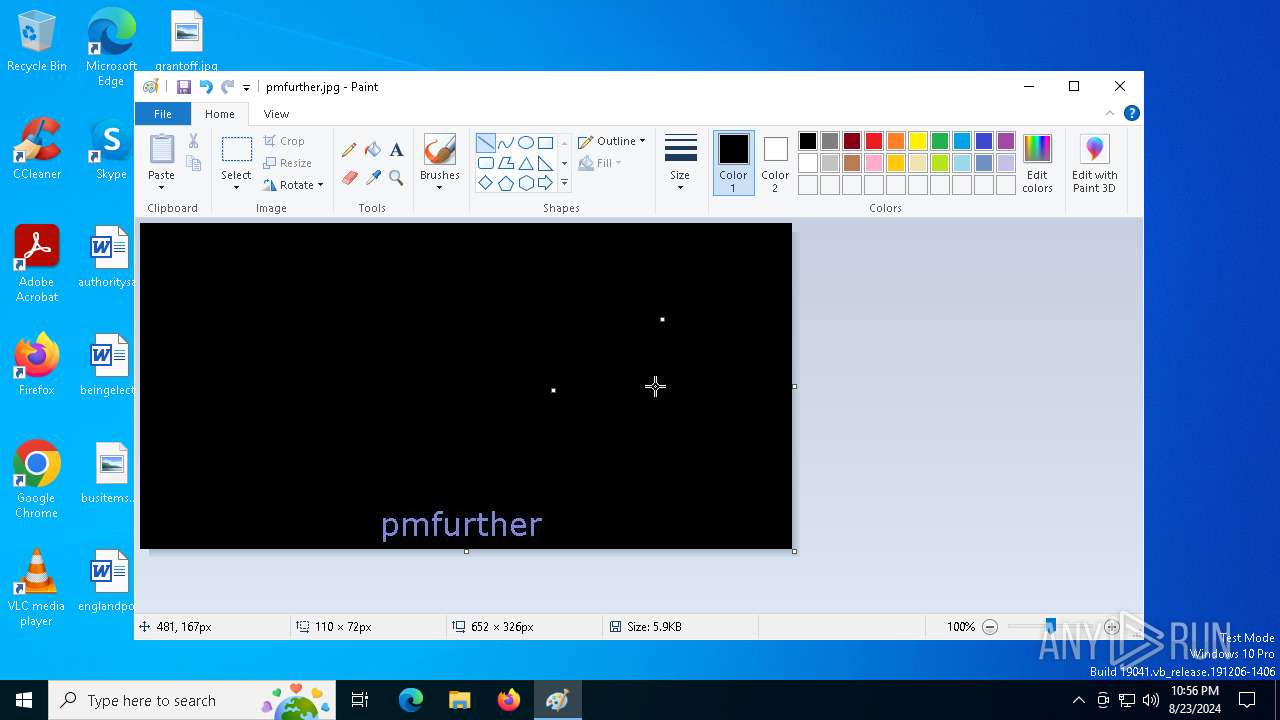Choose the Rounded rectangle shape
Image resolution: width=1280 pixels, height=720 pixels.
coord(485,163)
